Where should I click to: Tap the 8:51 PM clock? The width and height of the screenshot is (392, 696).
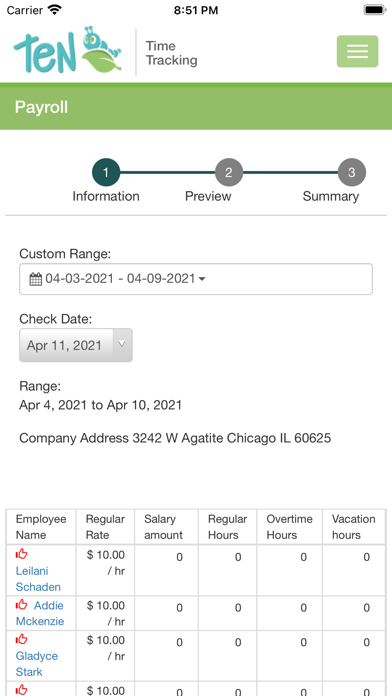pyautogui.click(x=196, y=10)
